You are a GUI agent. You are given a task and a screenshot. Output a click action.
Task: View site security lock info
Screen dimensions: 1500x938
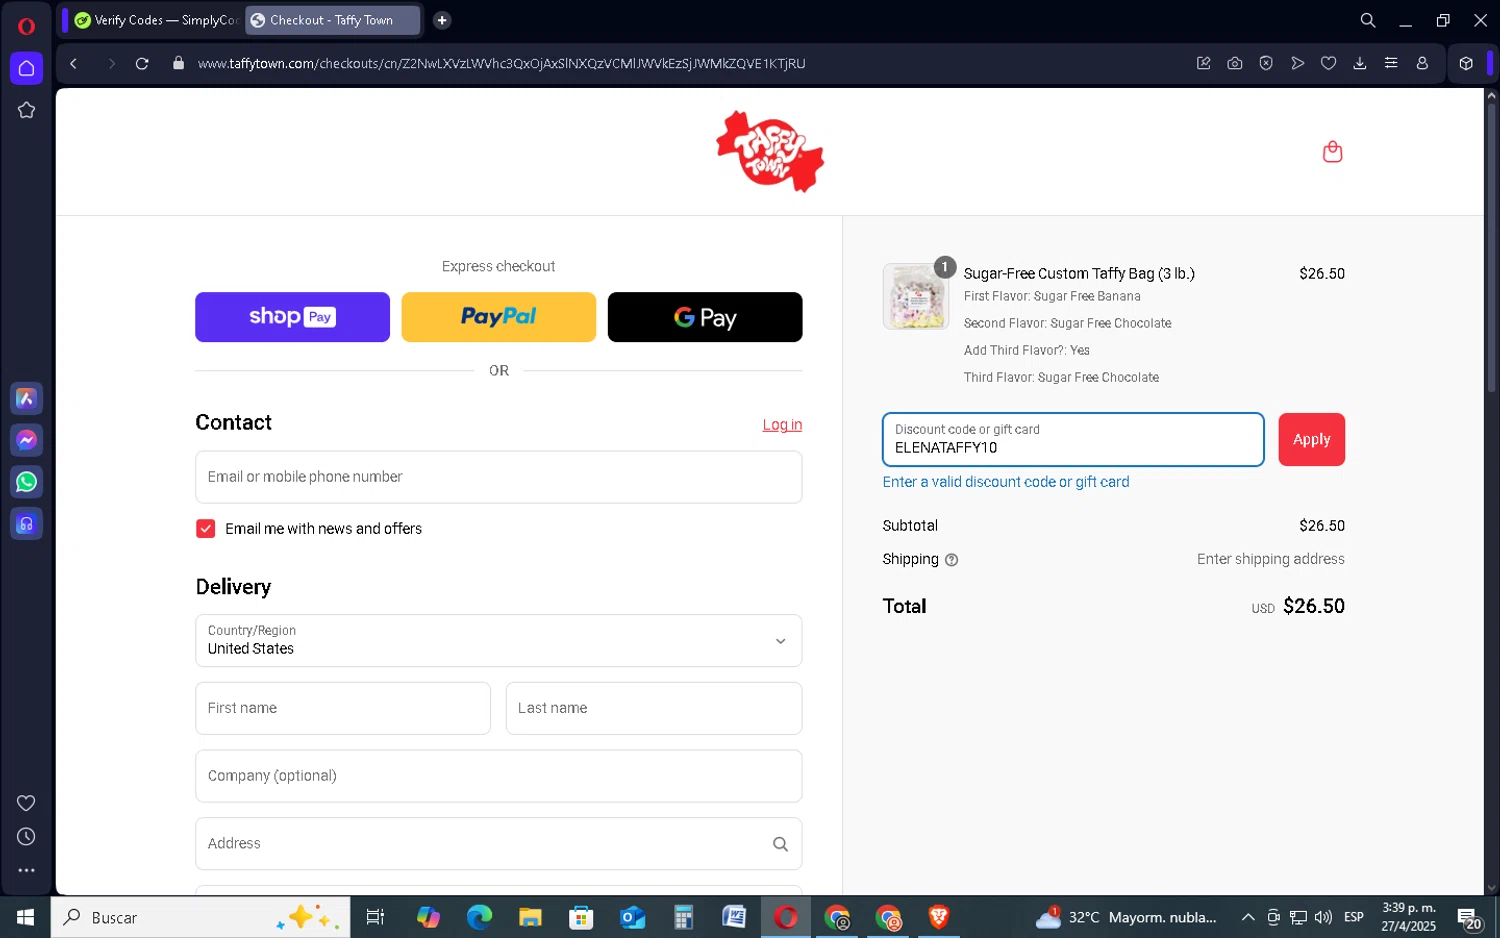(x=178, y=63)
